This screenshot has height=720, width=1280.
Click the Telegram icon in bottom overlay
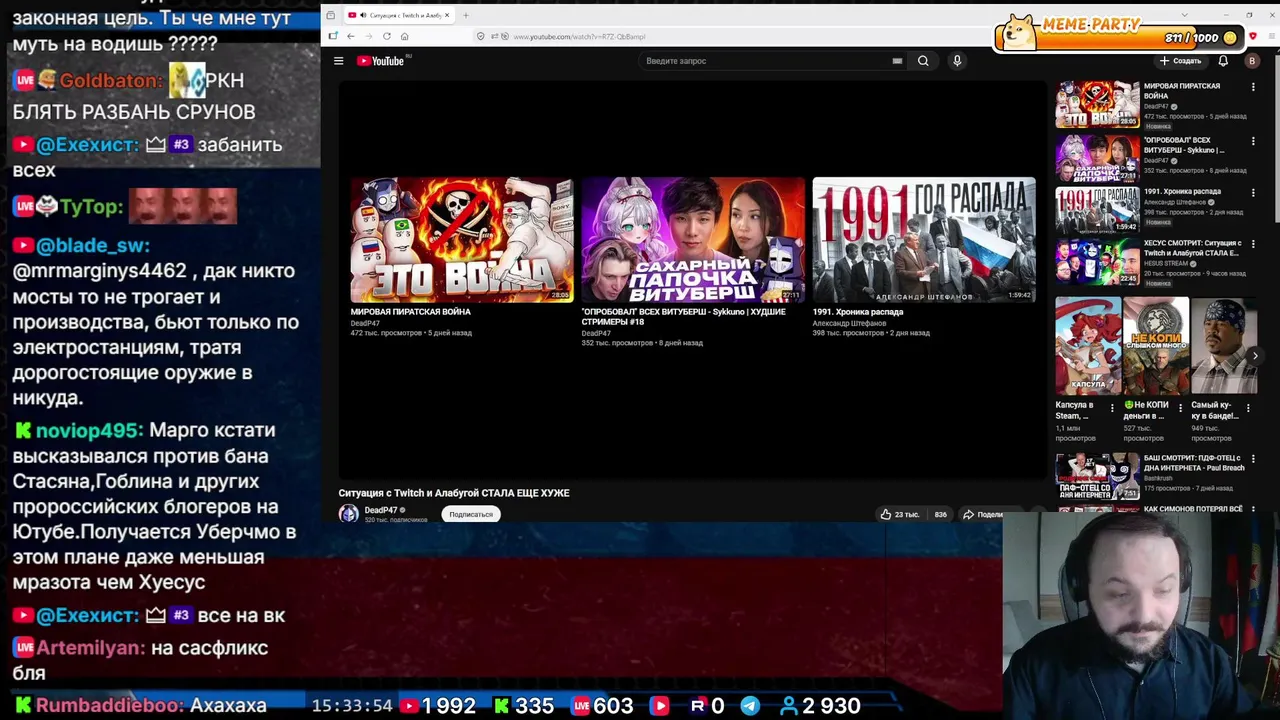click(x=750, y=706)
